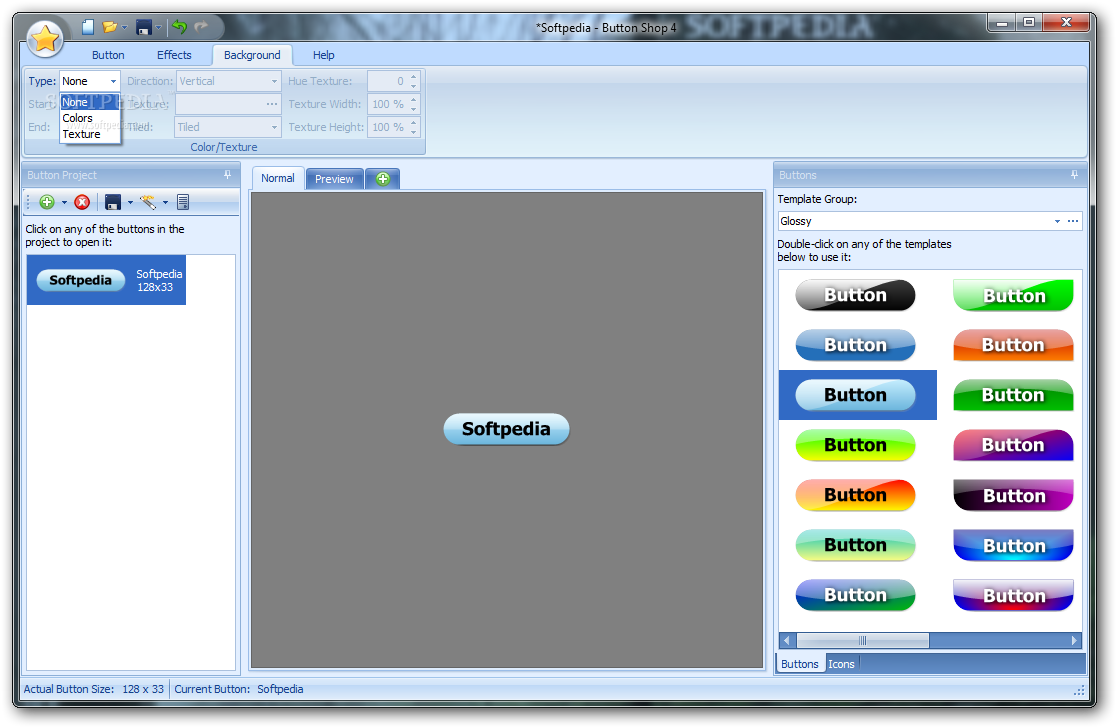1117x728 pixels.
Task: Select Texture in the Type list
Action: coord(90,134)
